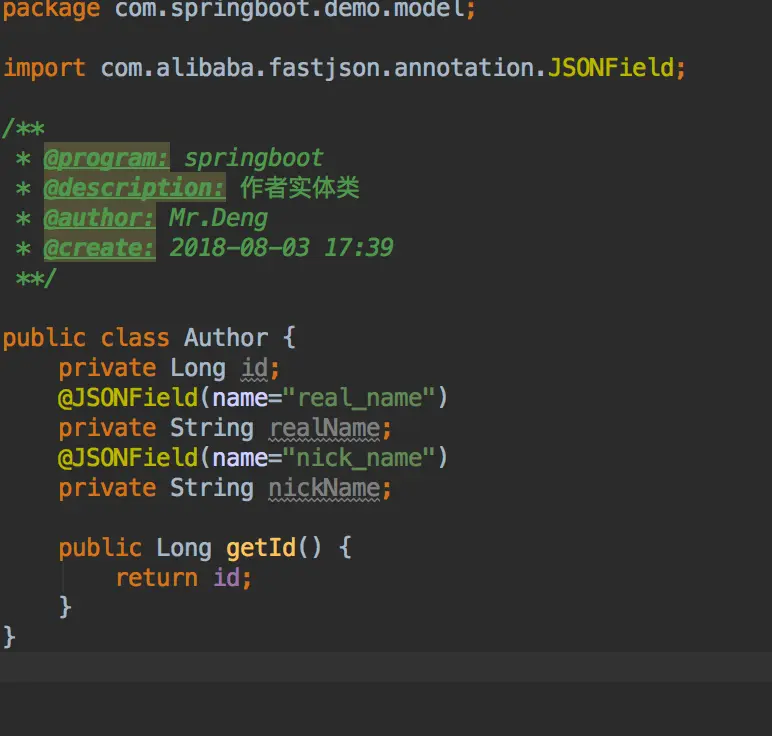Click the Javadoc closing **/ marker
Viewport: 772px width, 736px height.
click(x=36, y=278)
